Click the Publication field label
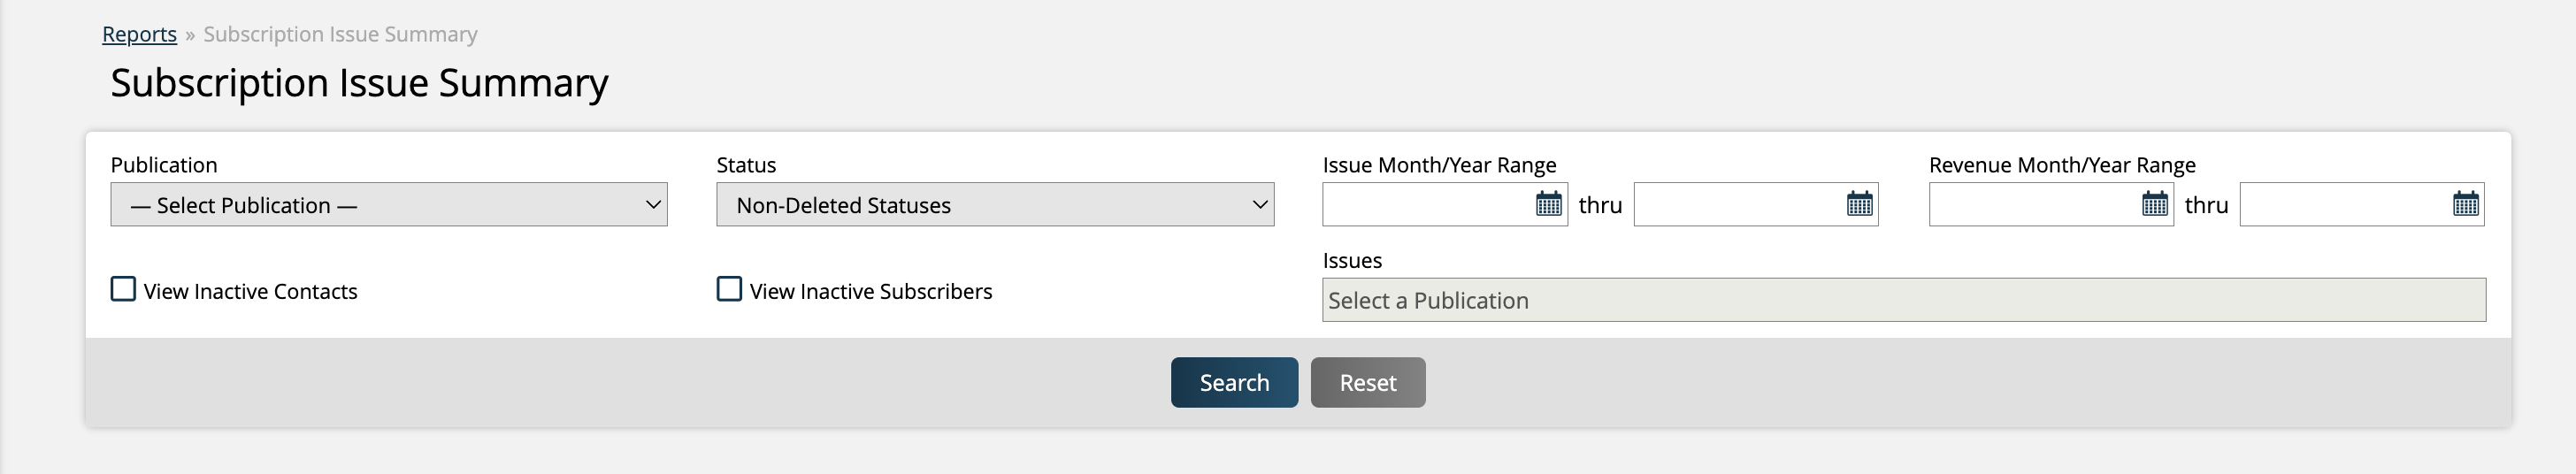This screenshot has width=2576, height=474. (x=164, y=165)
